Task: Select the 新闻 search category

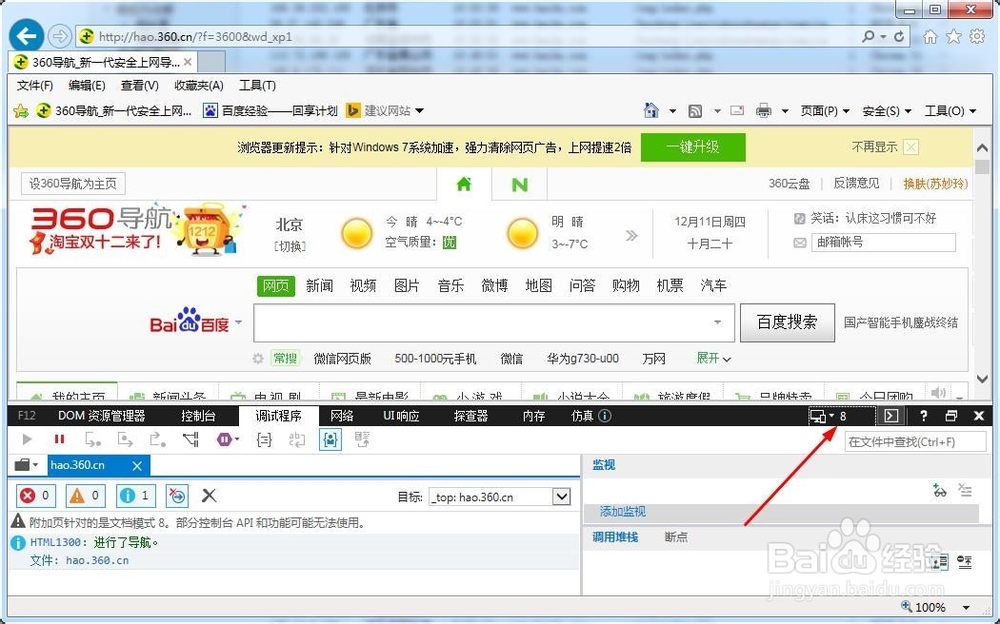Action: click(319, 286)
